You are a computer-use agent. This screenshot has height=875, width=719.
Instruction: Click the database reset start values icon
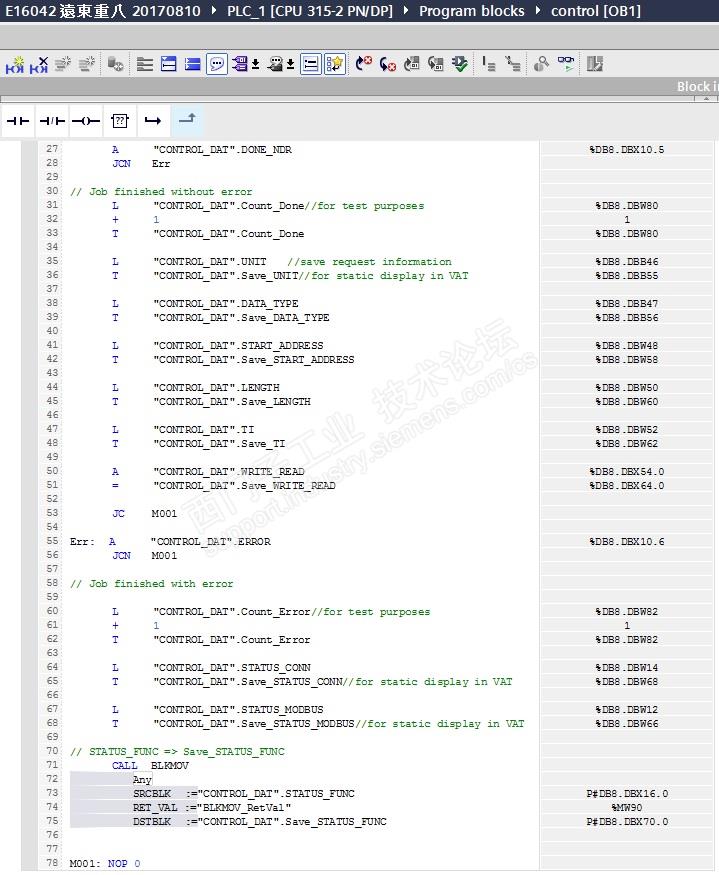pyautogui.click(x=116, y=64)
